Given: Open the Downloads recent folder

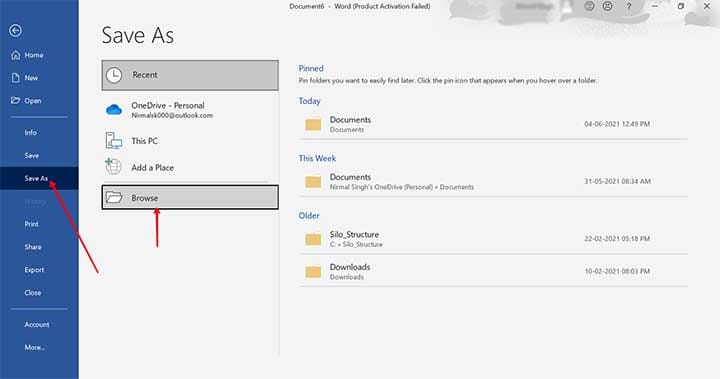Looking at the screenshot, I should [494, 272].
